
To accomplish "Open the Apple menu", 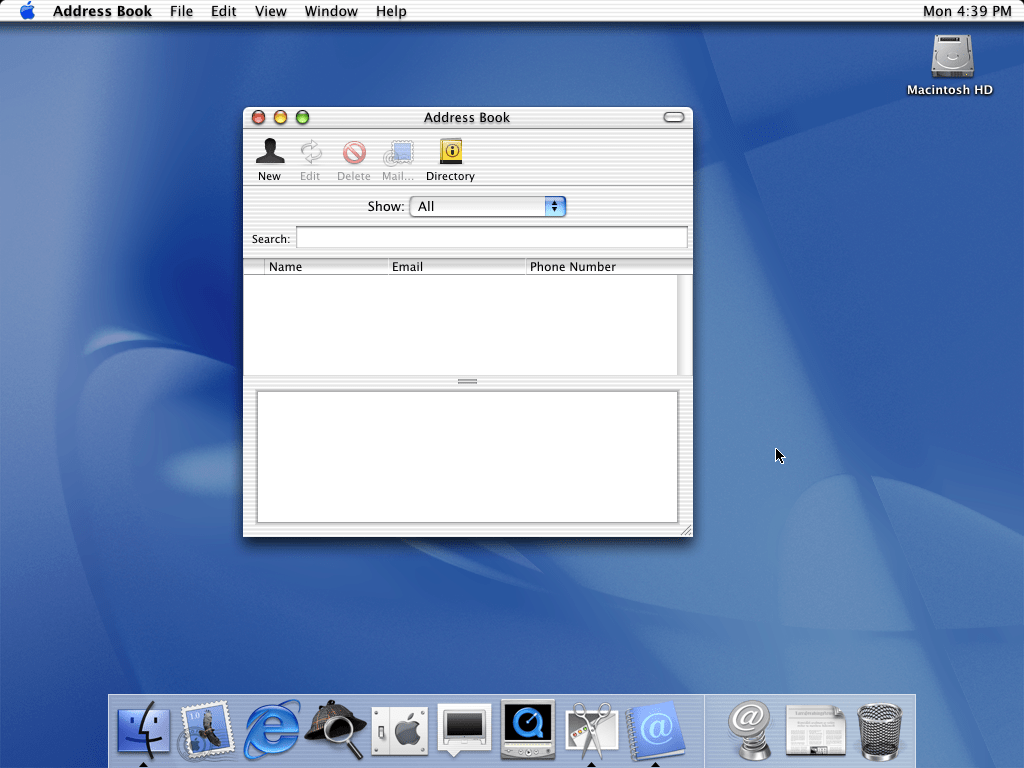I will point(27,11).
